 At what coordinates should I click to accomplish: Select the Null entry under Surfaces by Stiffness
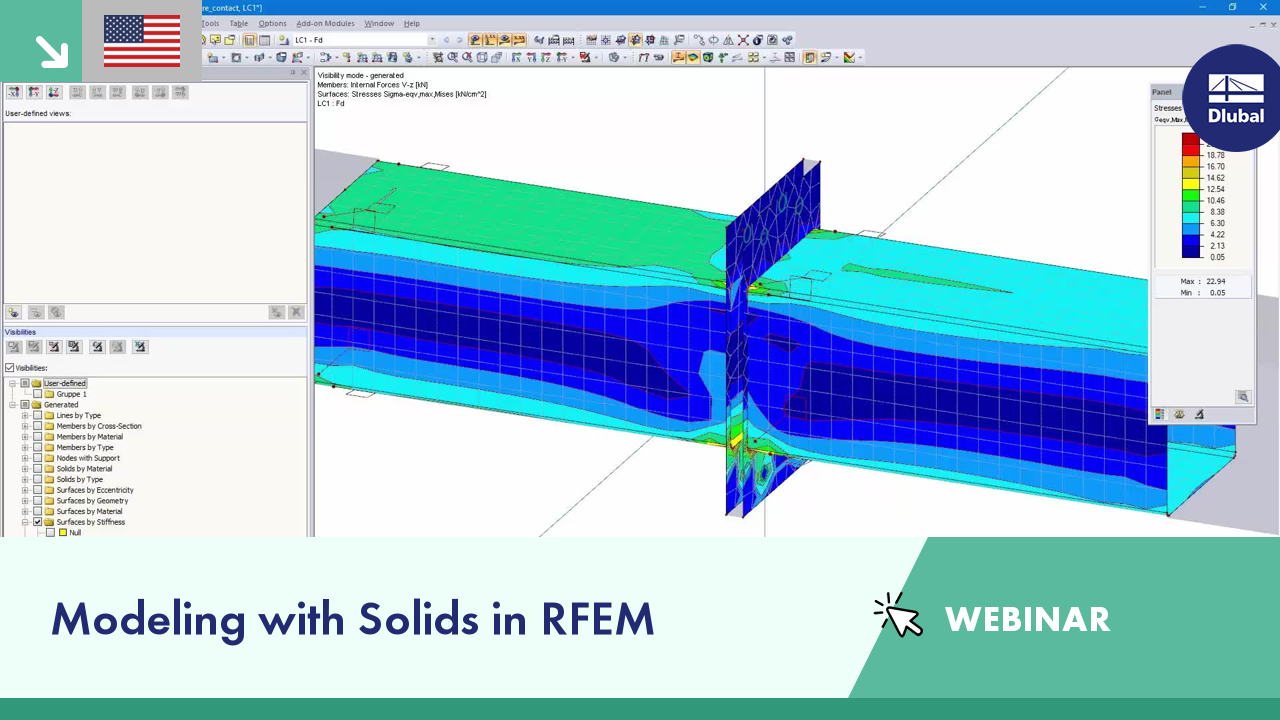(73, 532)
